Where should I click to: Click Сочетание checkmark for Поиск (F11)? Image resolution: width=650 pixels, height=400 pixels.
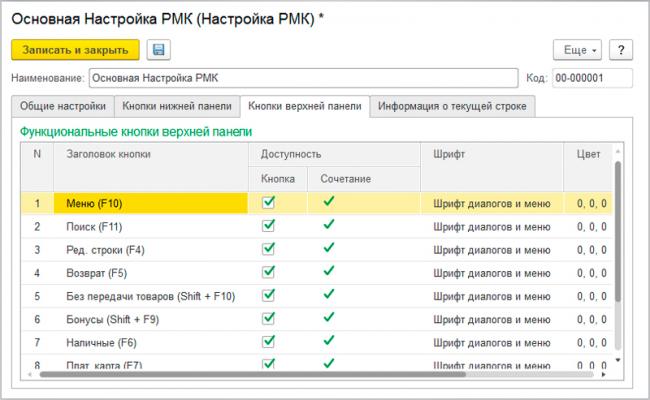coord(329,225)
